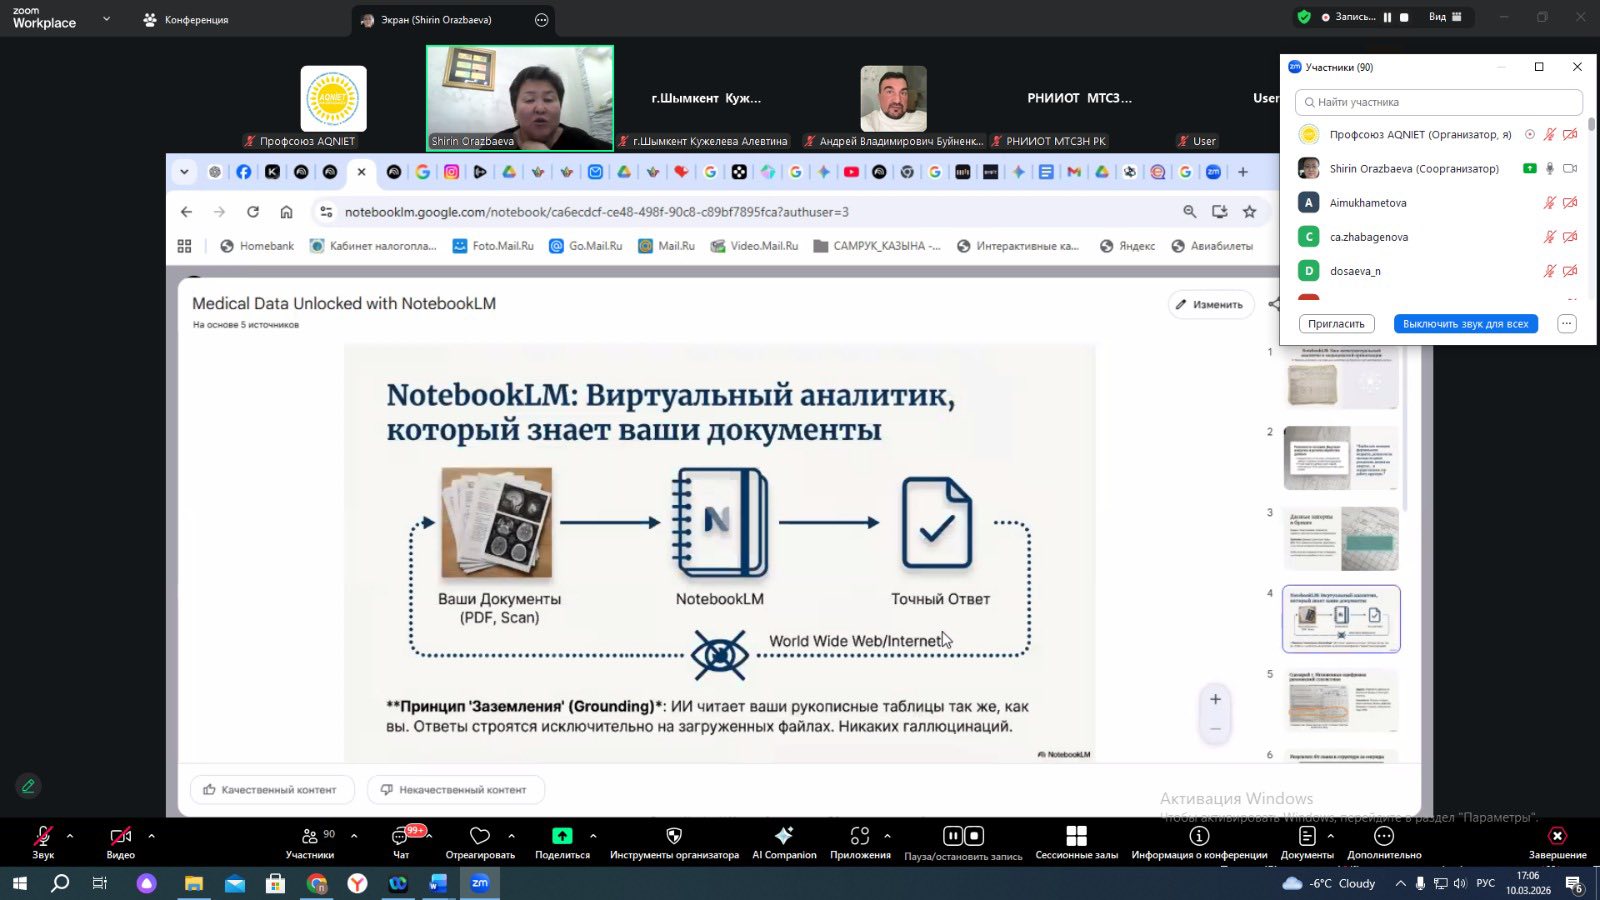
Task: Open the AI Companion tool
Action: click(x=784, y=836)
